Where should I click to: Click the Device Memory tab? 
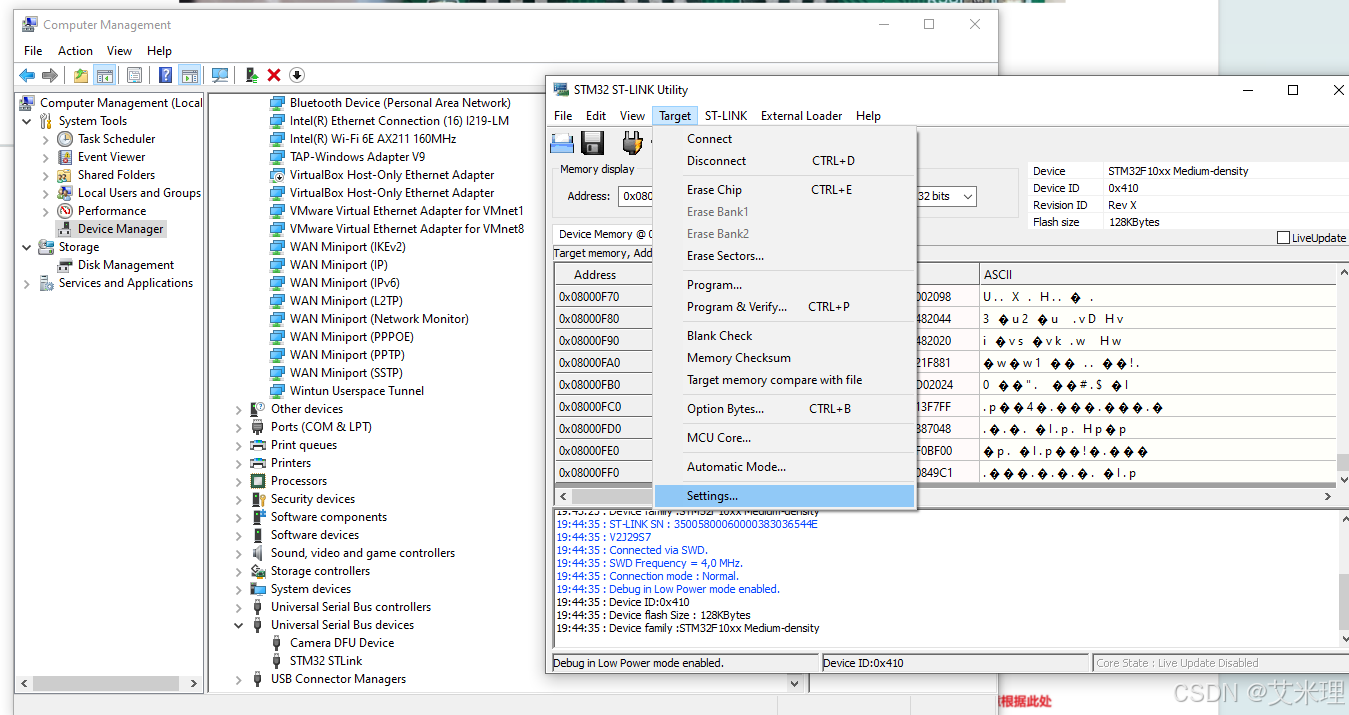click(x=602, y=234)
